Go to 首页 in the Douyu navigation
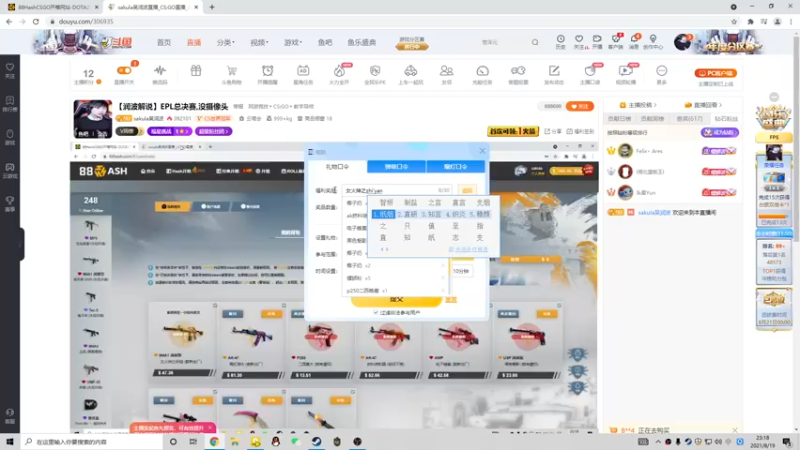 click(164, 42)
